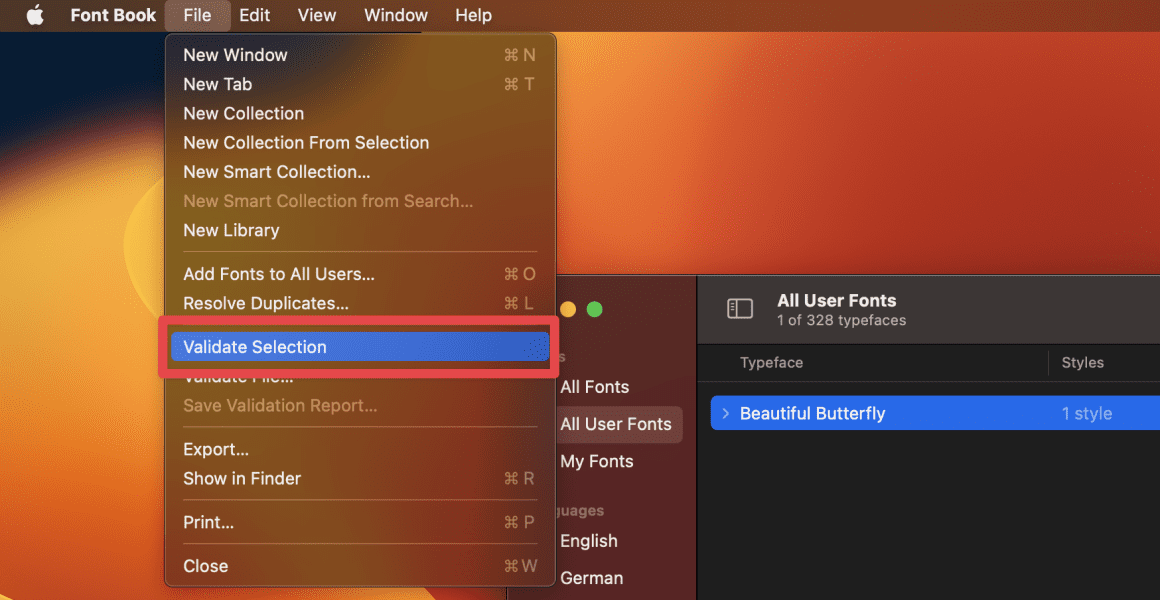Select the English language filter
The width and height of the screenshot is (1160, 600).
pyautogui.click(x=588, y=541)
